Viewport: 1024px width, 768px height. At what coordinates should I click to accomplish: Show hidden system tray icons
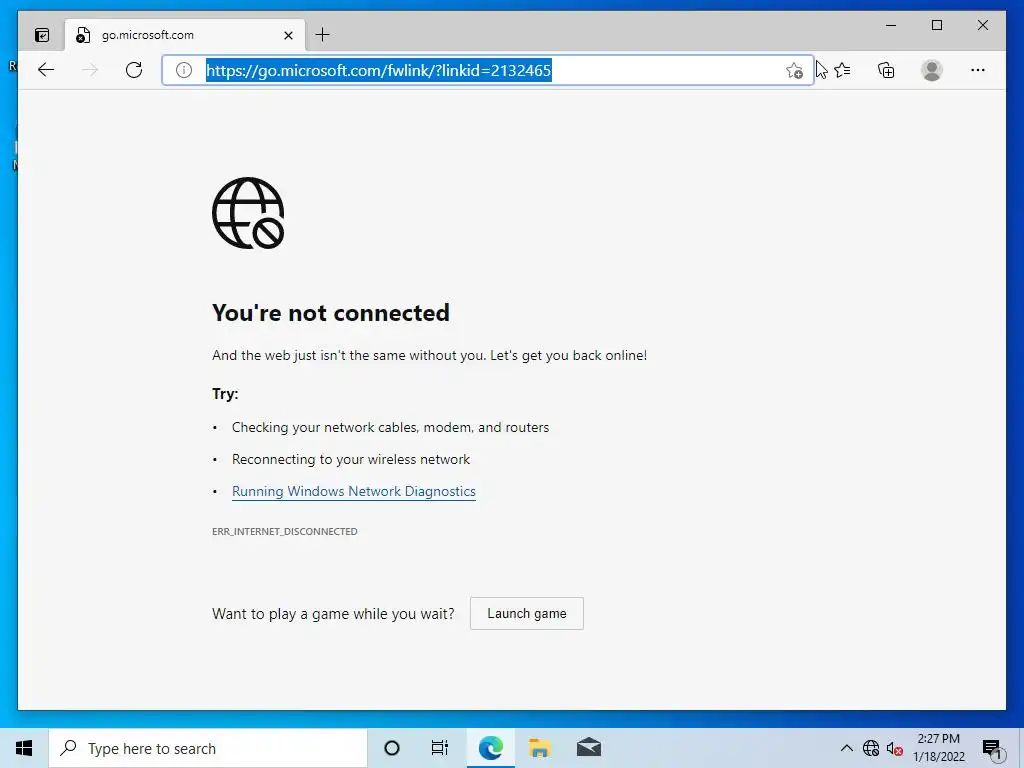coord(846,748)
